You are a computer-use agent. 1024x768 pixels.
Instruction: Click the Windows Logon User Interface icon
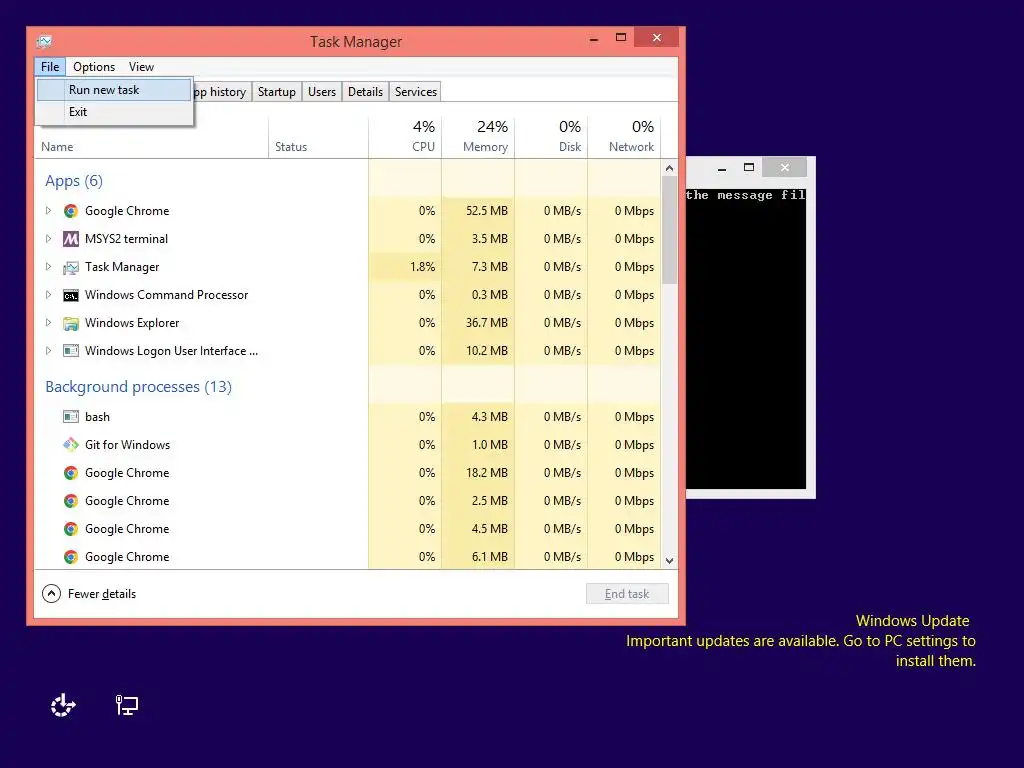tap(71, 351)
